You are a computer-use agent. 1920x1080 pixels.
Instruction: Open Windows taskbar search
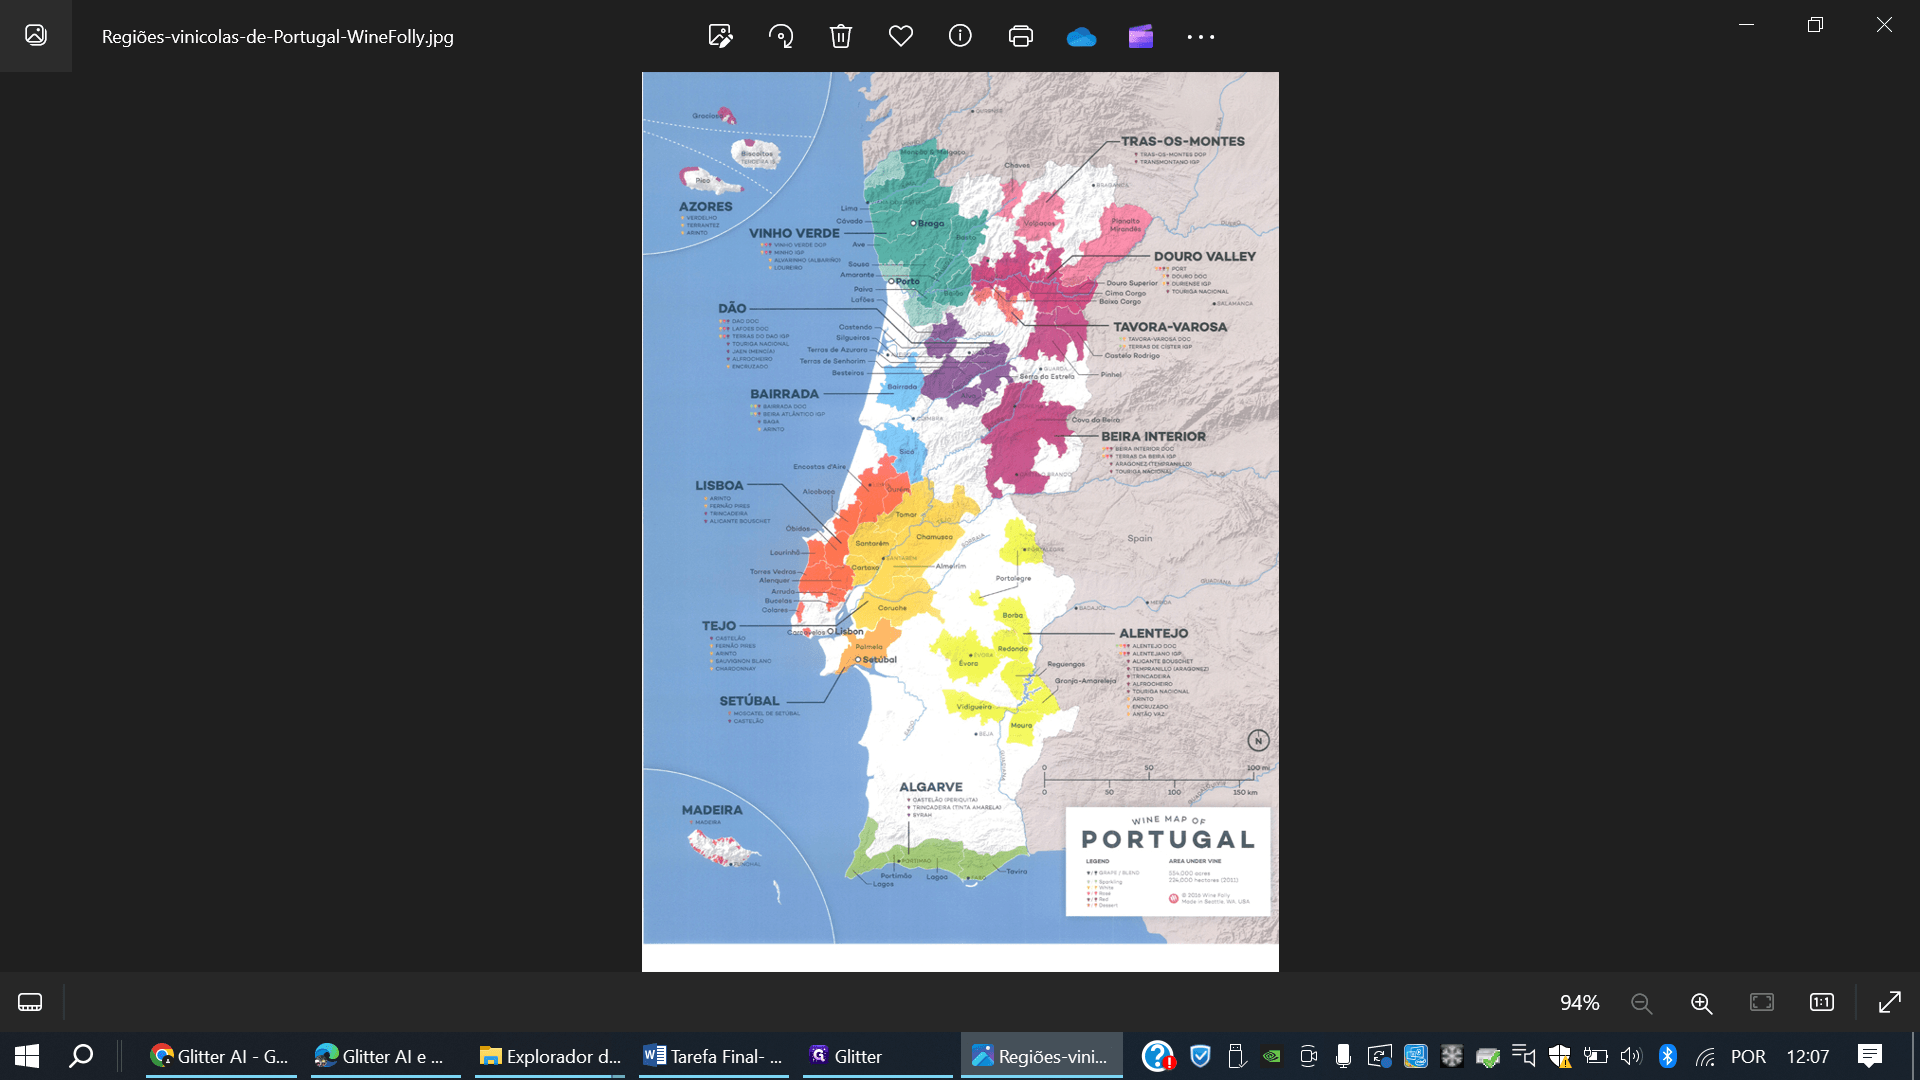tap(81, 1056)
